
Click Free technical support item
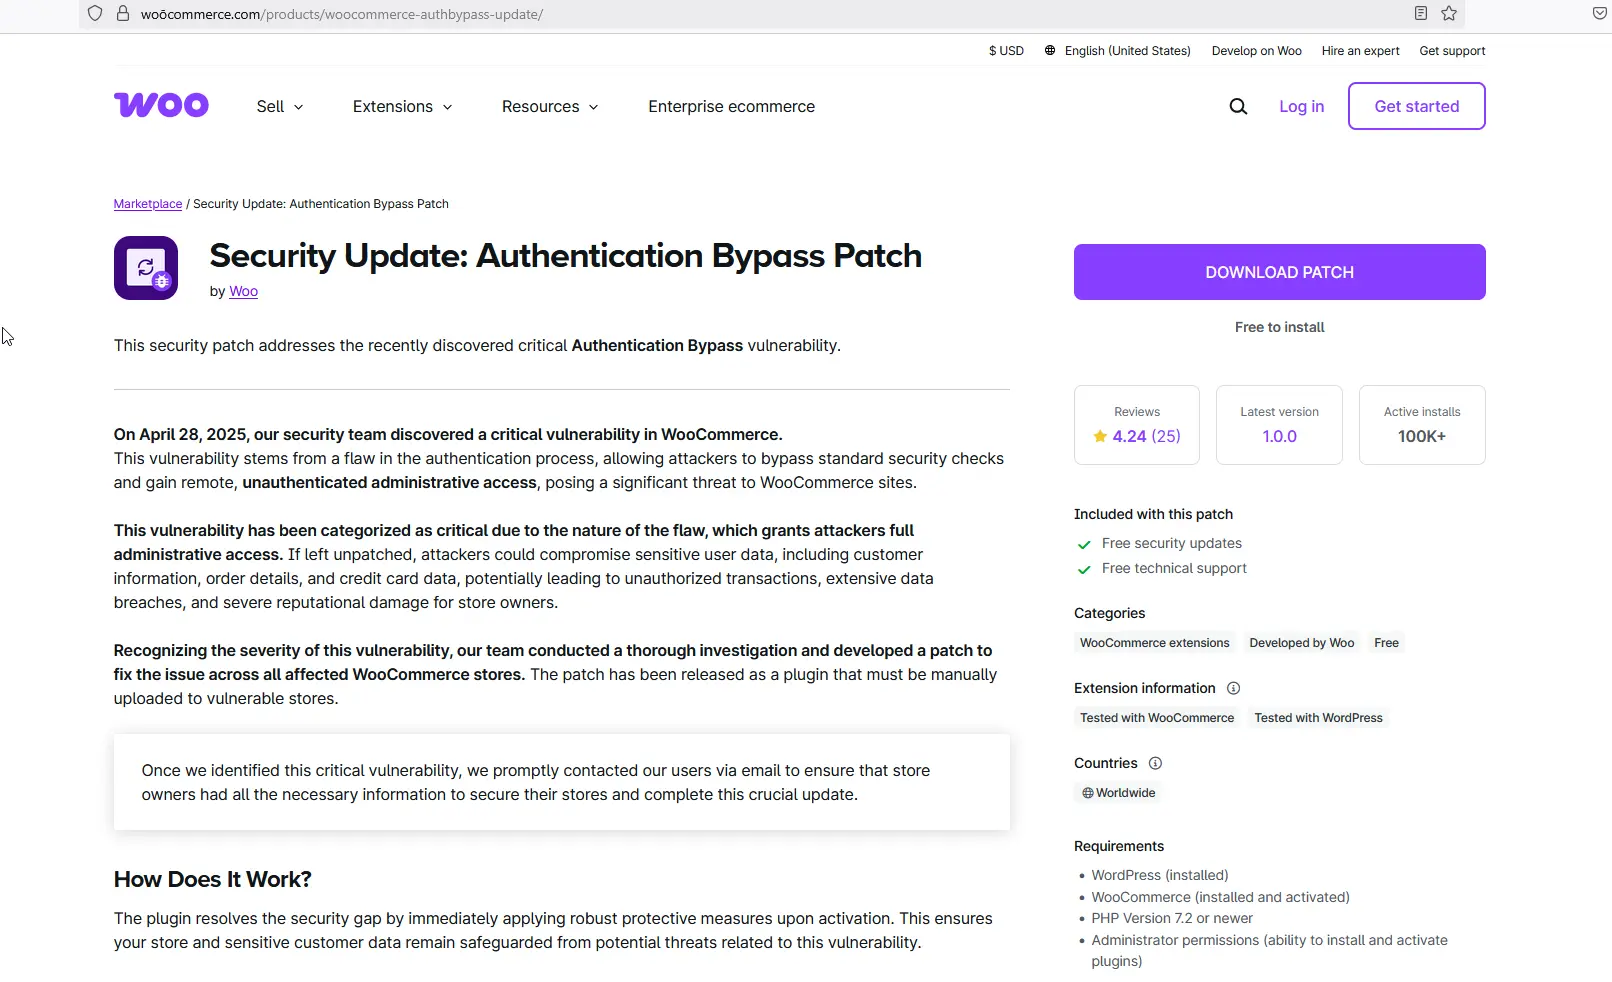(1174, 568)
